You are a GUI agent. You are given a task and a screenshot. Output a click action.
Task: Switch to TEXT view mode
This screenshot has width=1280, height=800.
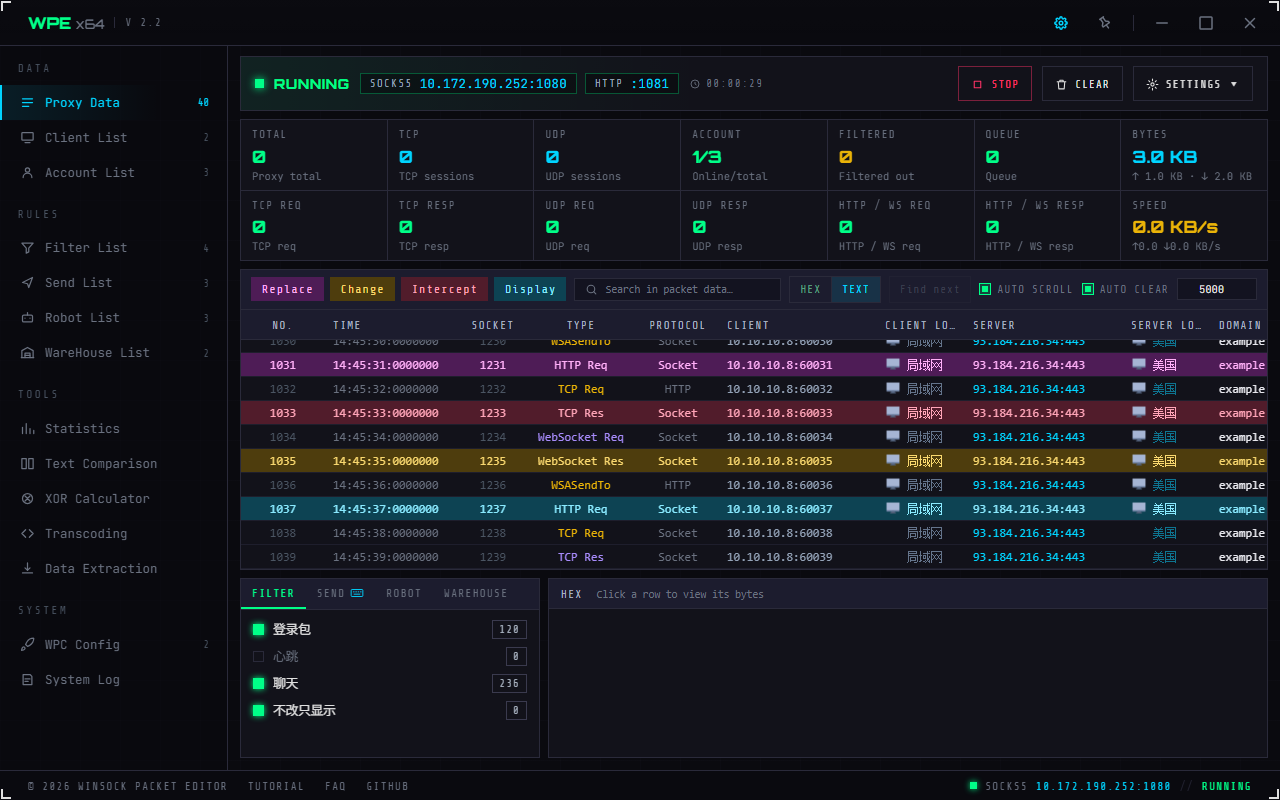tap(856, 289)
